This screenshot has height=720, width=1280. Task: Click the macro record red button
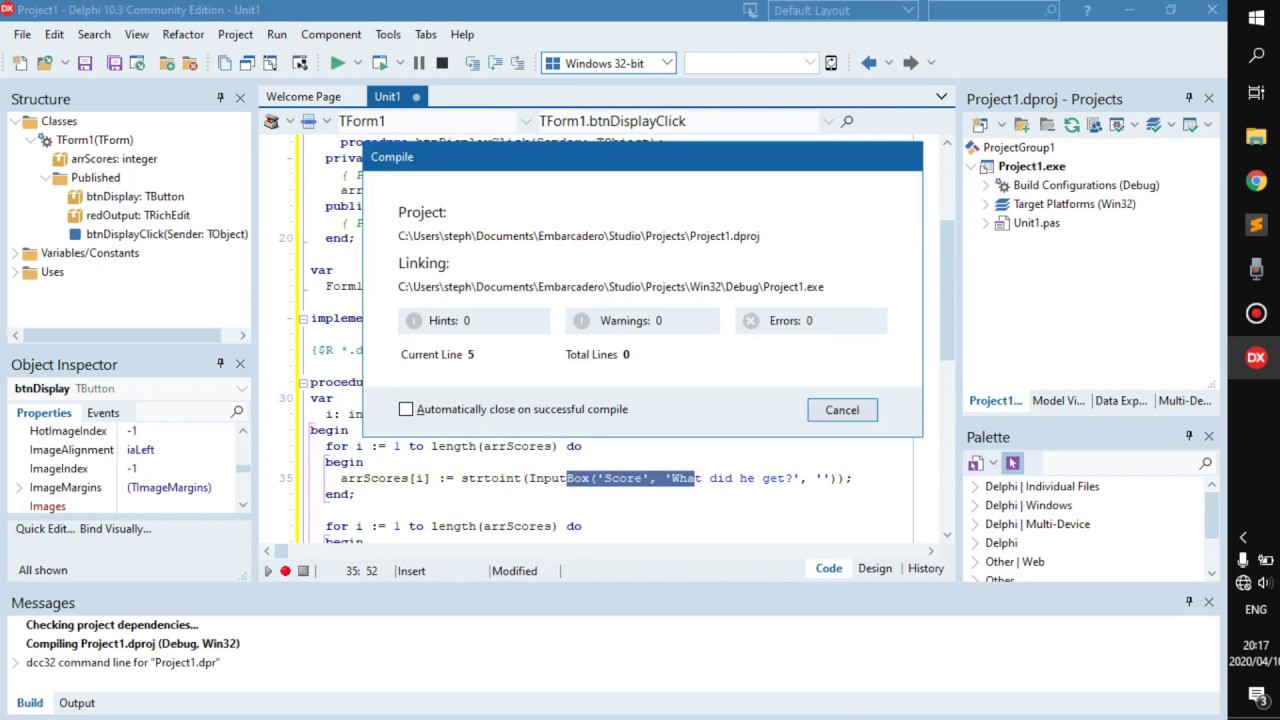pyautogui.click(x=285, y=571)
